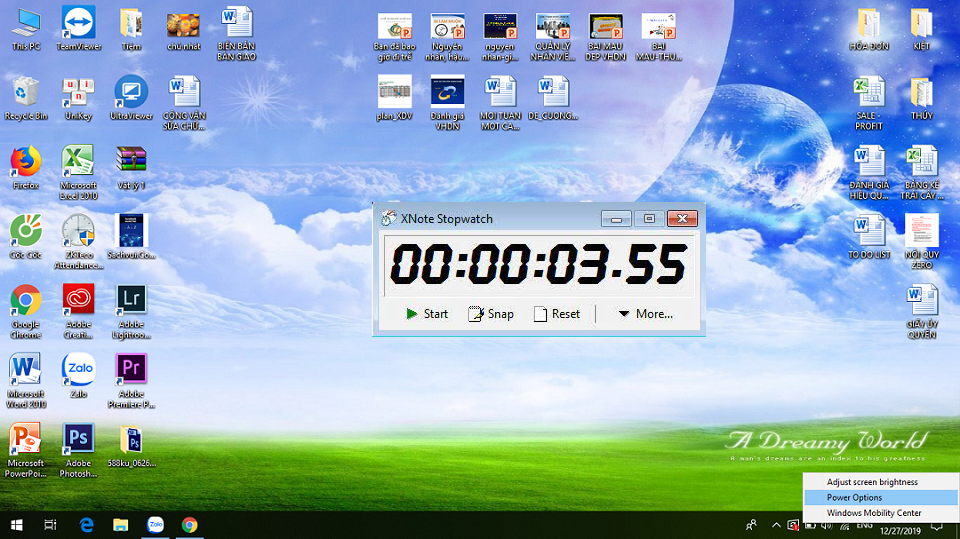Select the Microsoft Excel 2010 shortcut
960x539 pixels.
point(78,173)
